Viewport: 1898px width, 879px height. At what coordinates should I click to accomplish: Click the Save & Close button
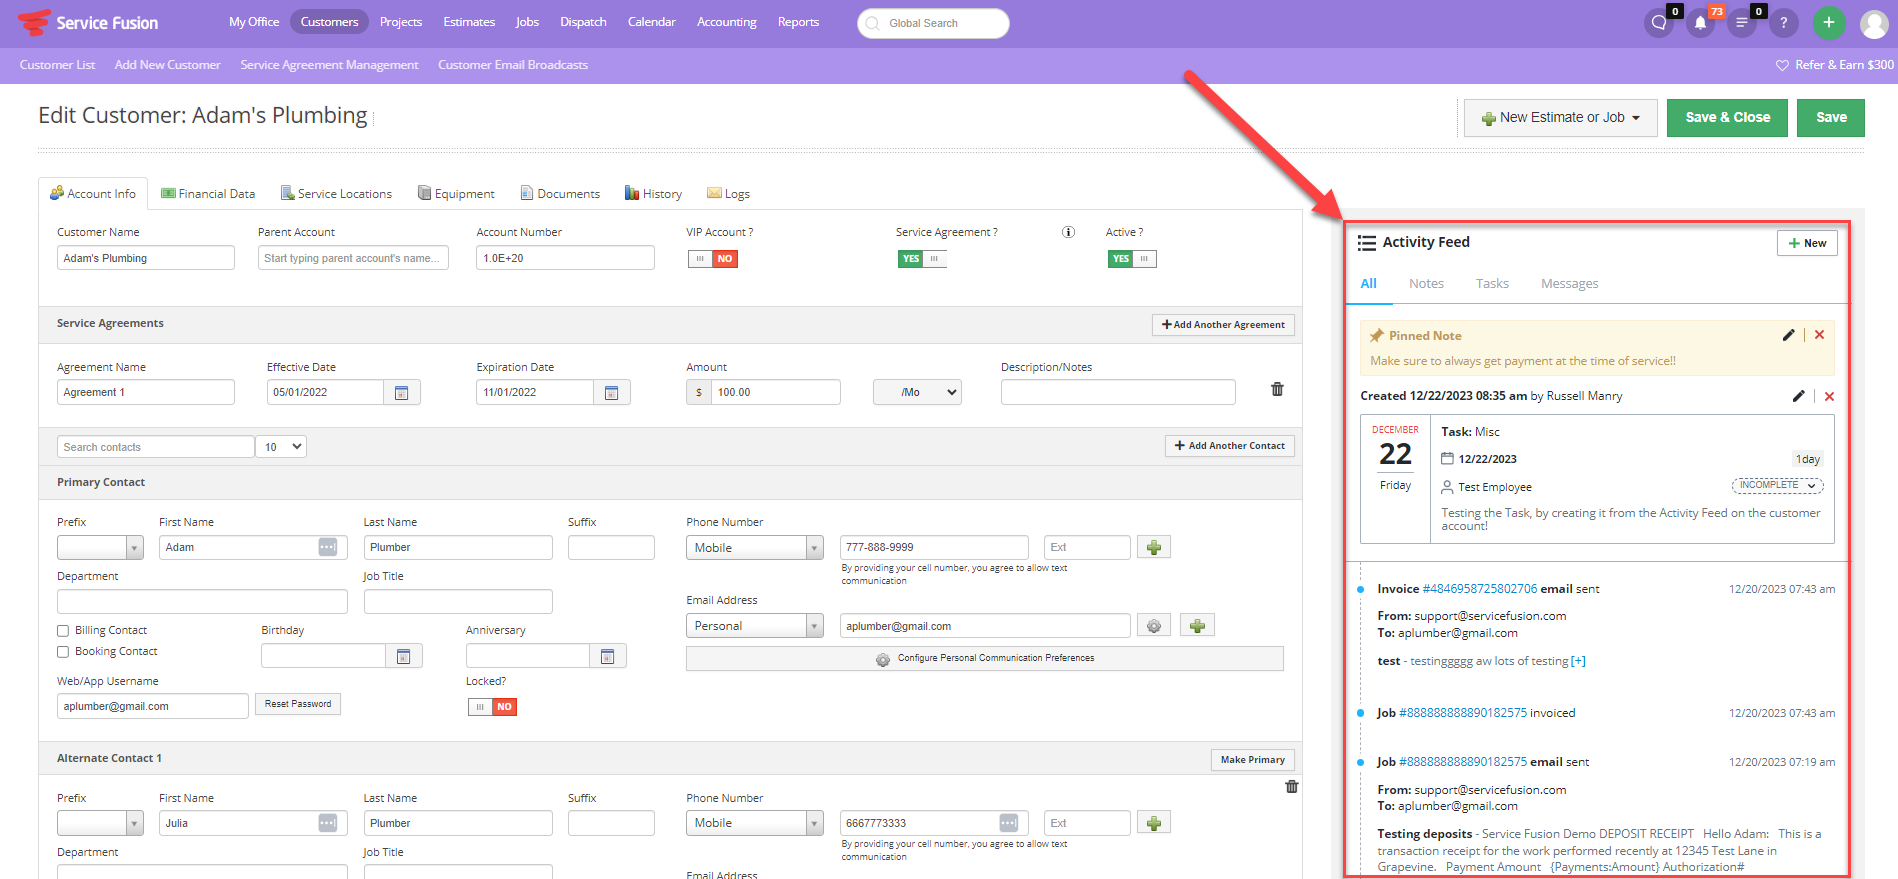pyautogui.click(x=1727, y=118)
